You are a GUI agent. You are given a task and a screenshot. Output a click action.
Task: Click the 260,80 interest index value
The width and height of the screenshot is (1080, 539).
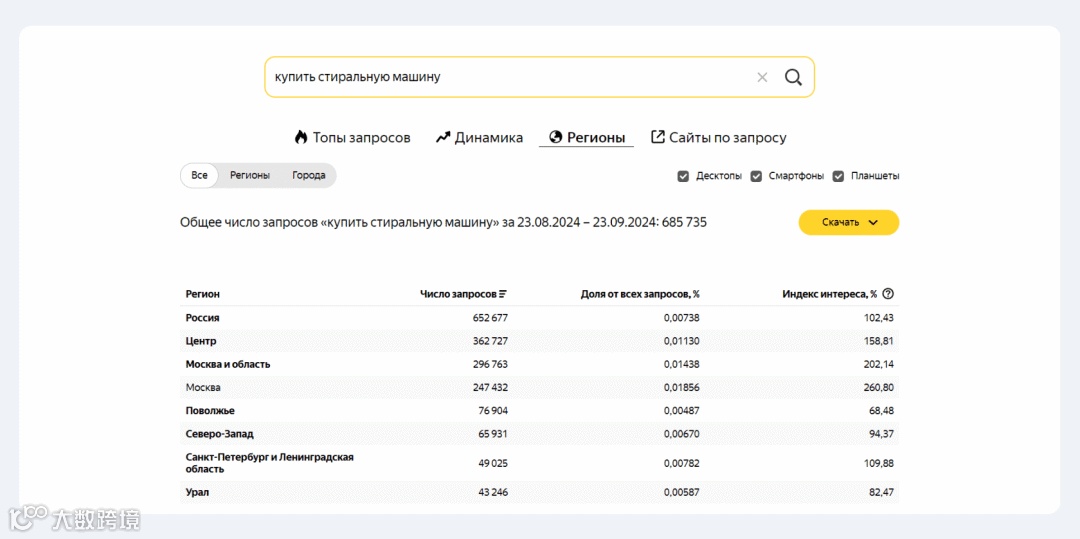click(879, 388)
